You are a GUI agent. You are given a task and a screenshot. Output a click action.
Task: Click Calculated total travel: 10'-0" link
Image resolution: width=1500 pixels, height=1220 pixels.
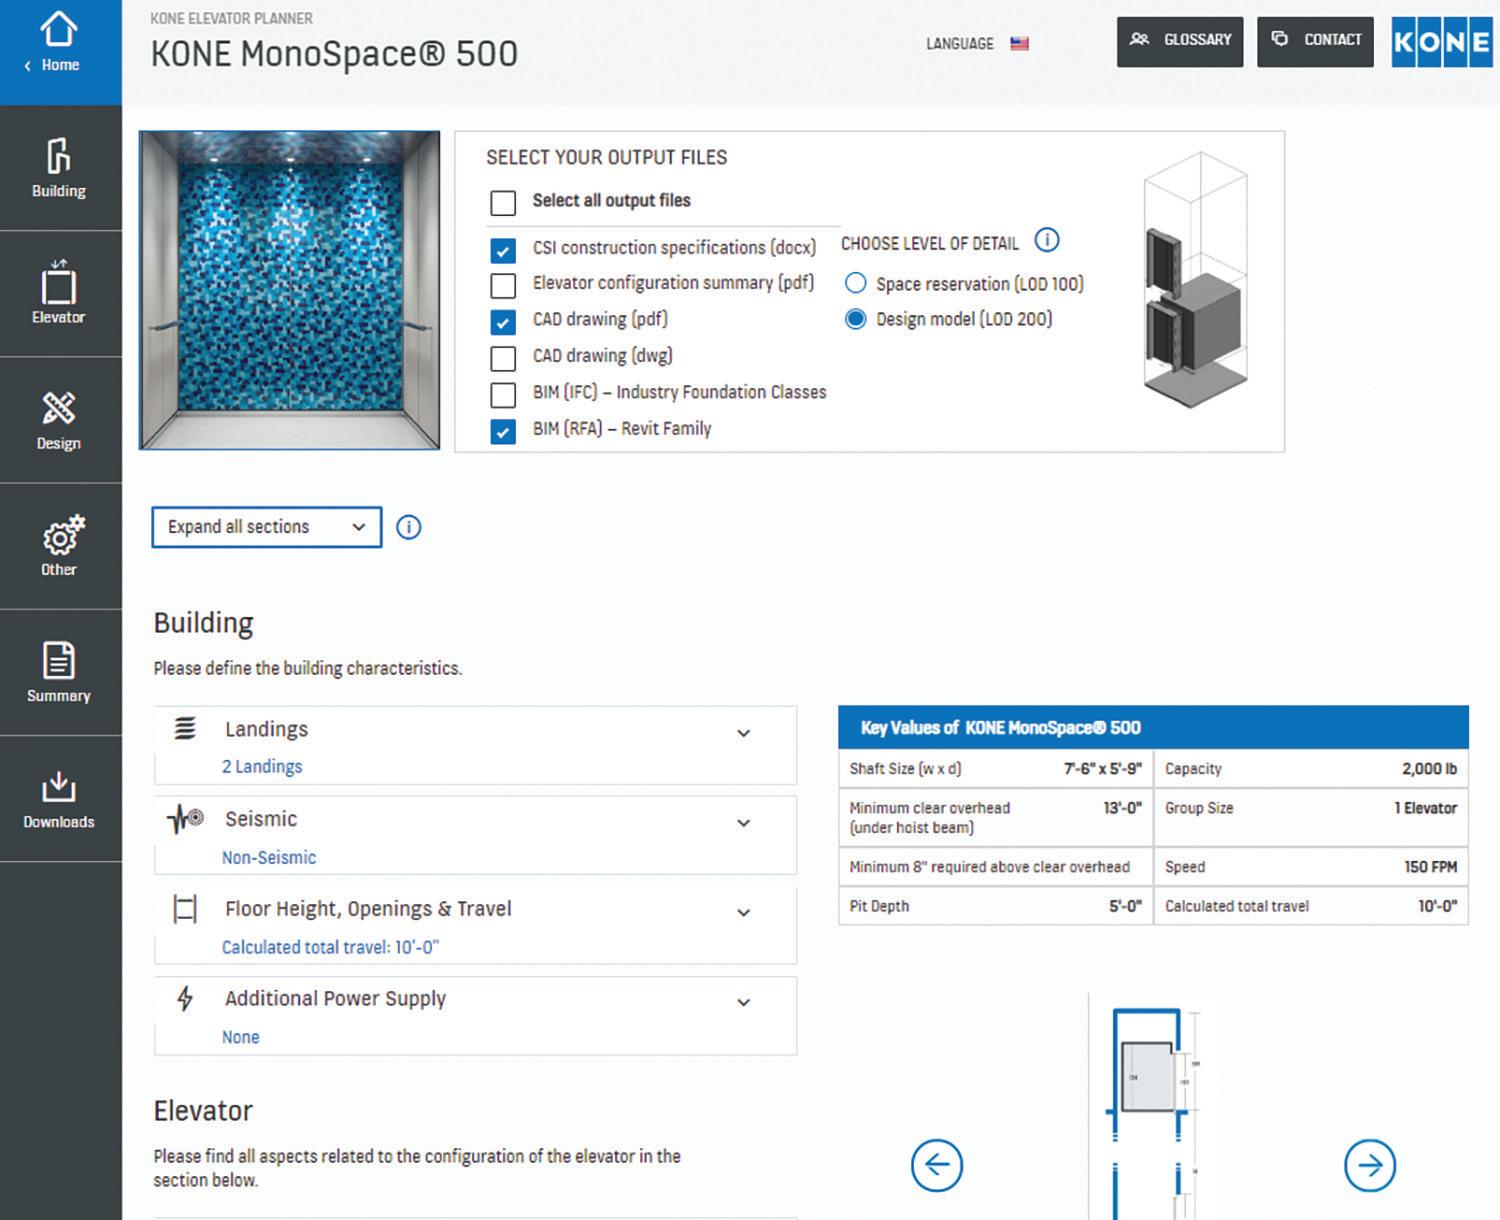[330, 947]
